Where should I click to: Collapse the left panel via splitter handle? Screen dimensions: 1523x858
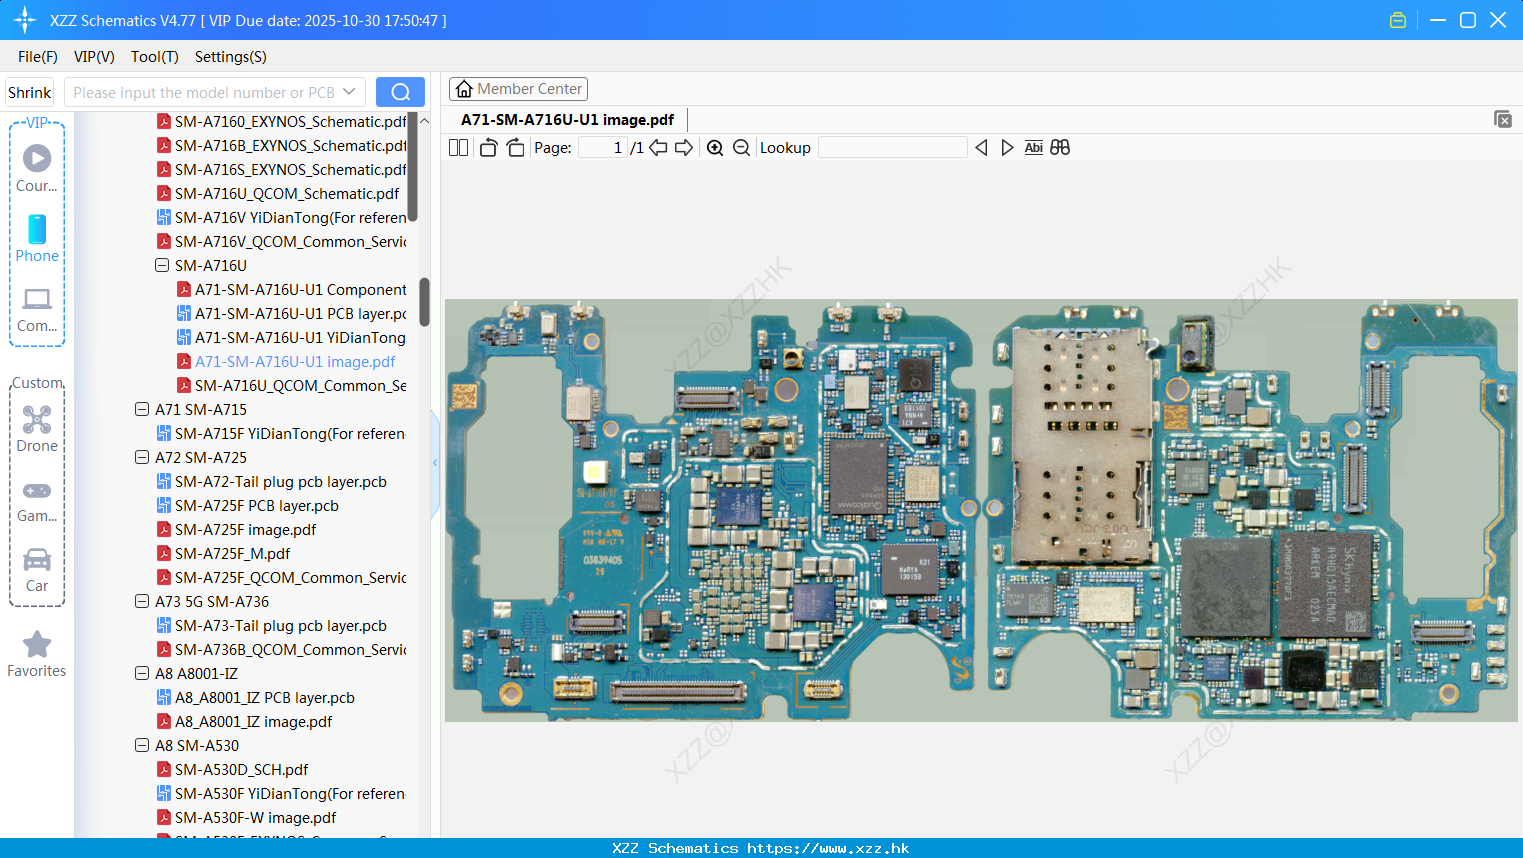point(435,463)
